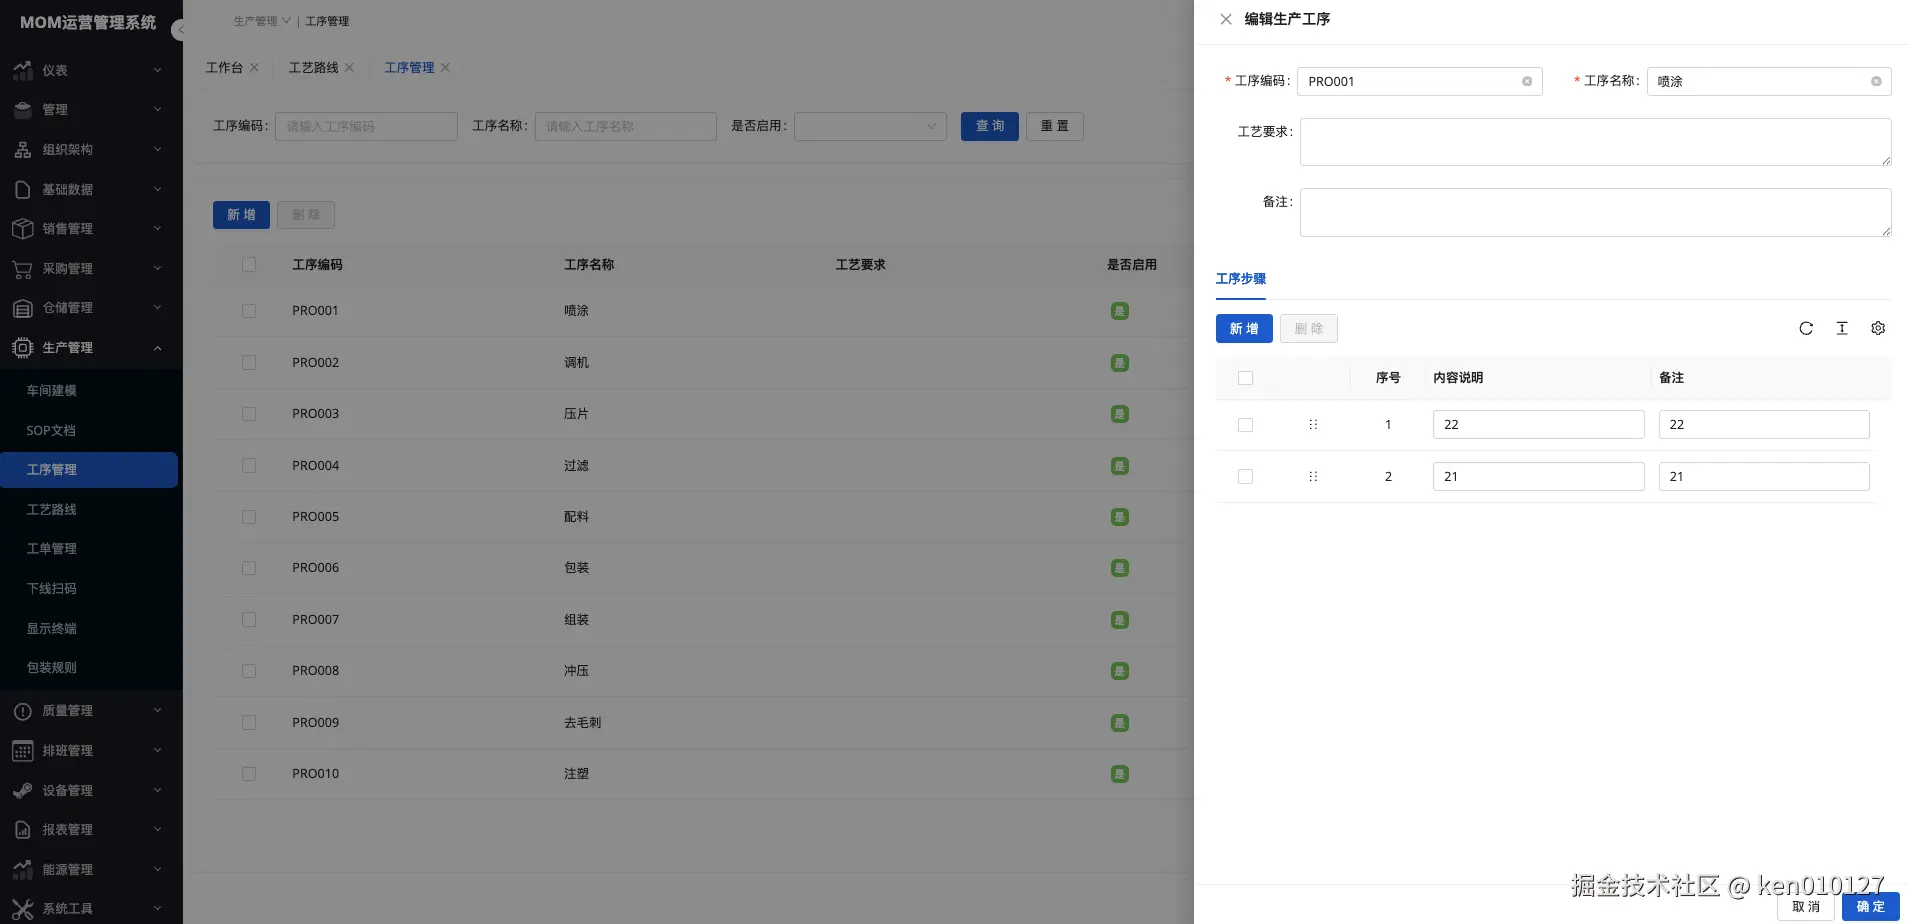
Task: Click 新增 in the 工序步骤 panel
Action: (1244, 329)
